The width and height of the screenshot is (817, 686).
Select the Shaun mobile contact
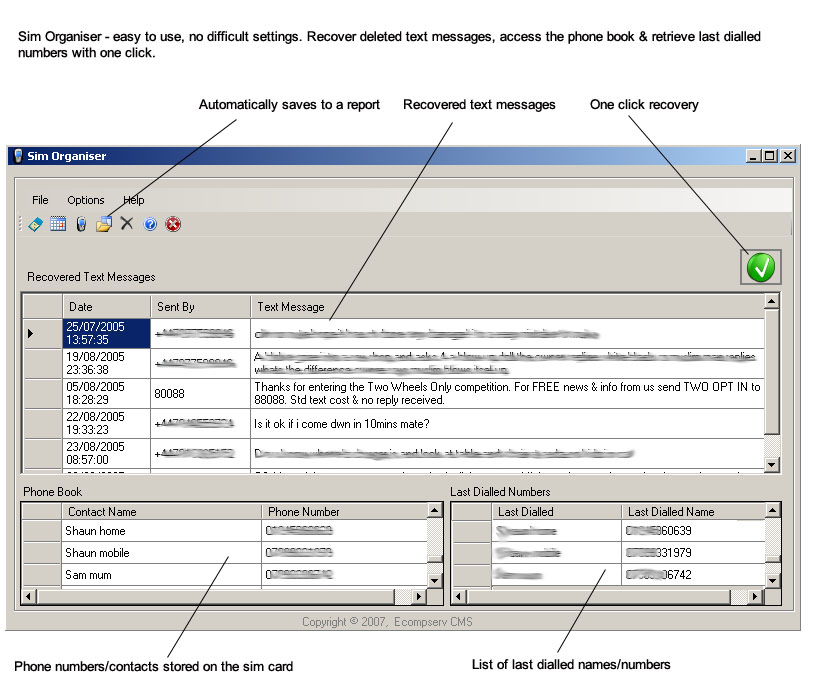(162, 553)
